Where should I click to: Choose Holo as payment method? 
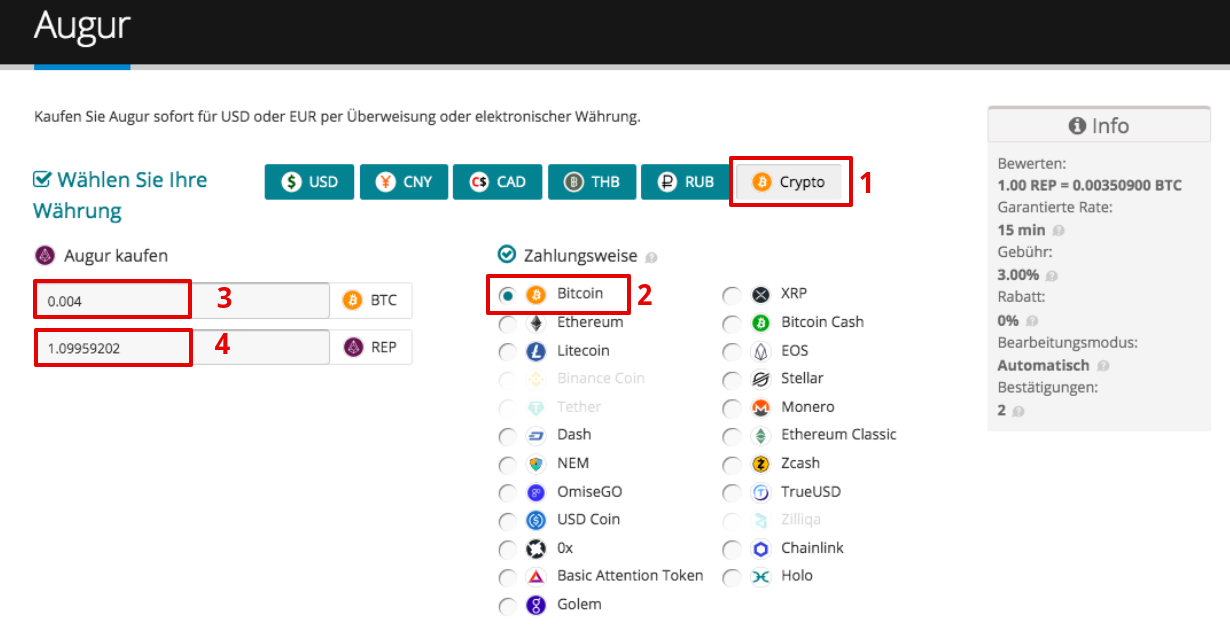732,577
